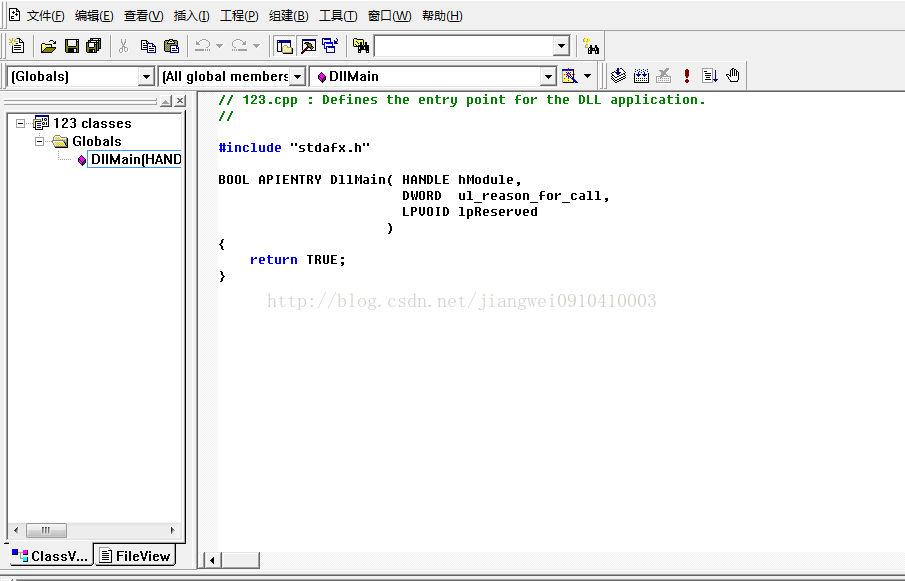The image size is (905, 581).
Task: Click the 'DWORD ul_reason_for_call,' code line
Action: pos(506,196)
